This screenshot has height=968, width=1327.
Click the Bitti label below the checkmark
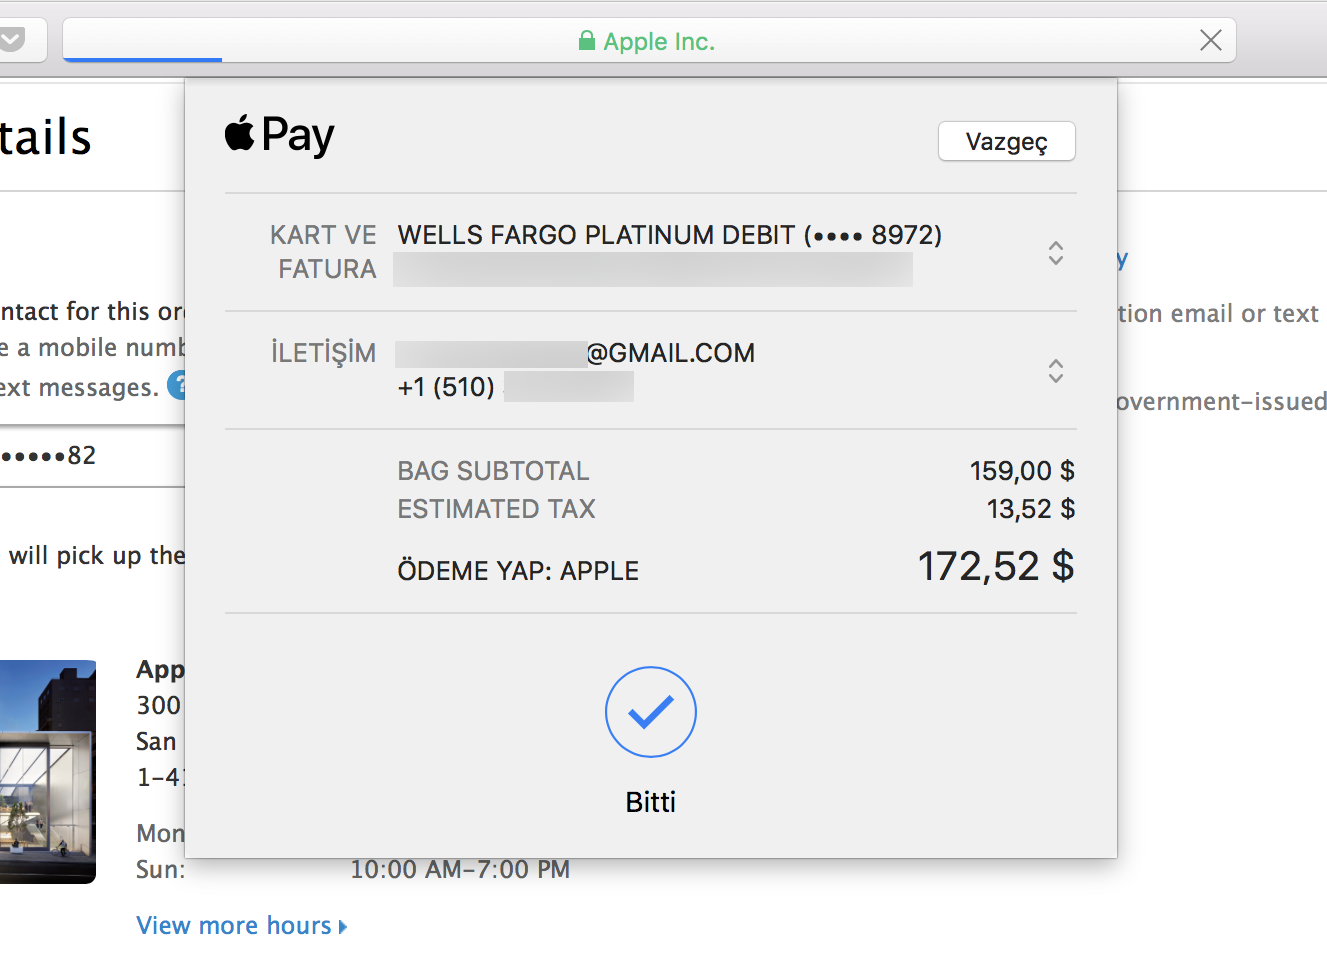point(650,801)
